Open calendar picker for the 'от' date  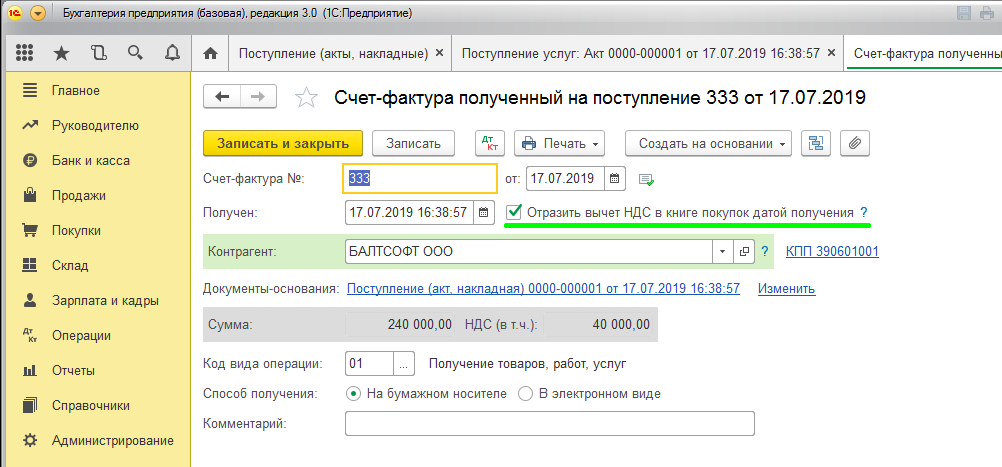(x=614, y=178)
